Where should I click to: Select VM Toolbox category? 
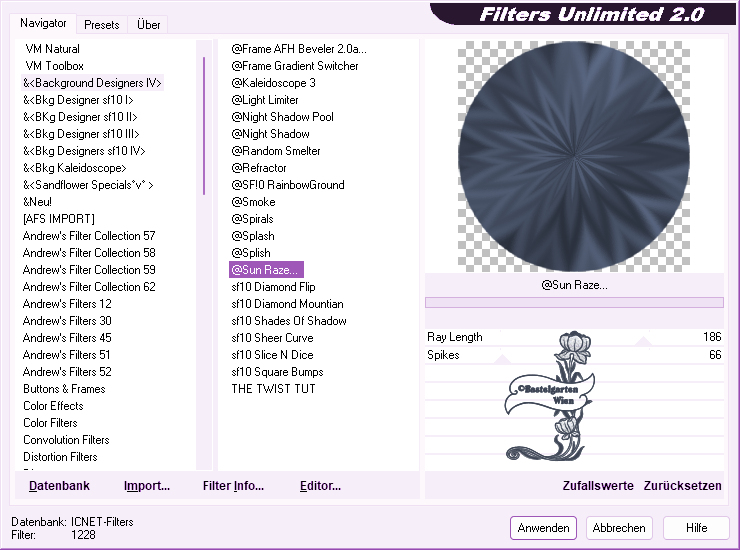click(x=54, y=66)
